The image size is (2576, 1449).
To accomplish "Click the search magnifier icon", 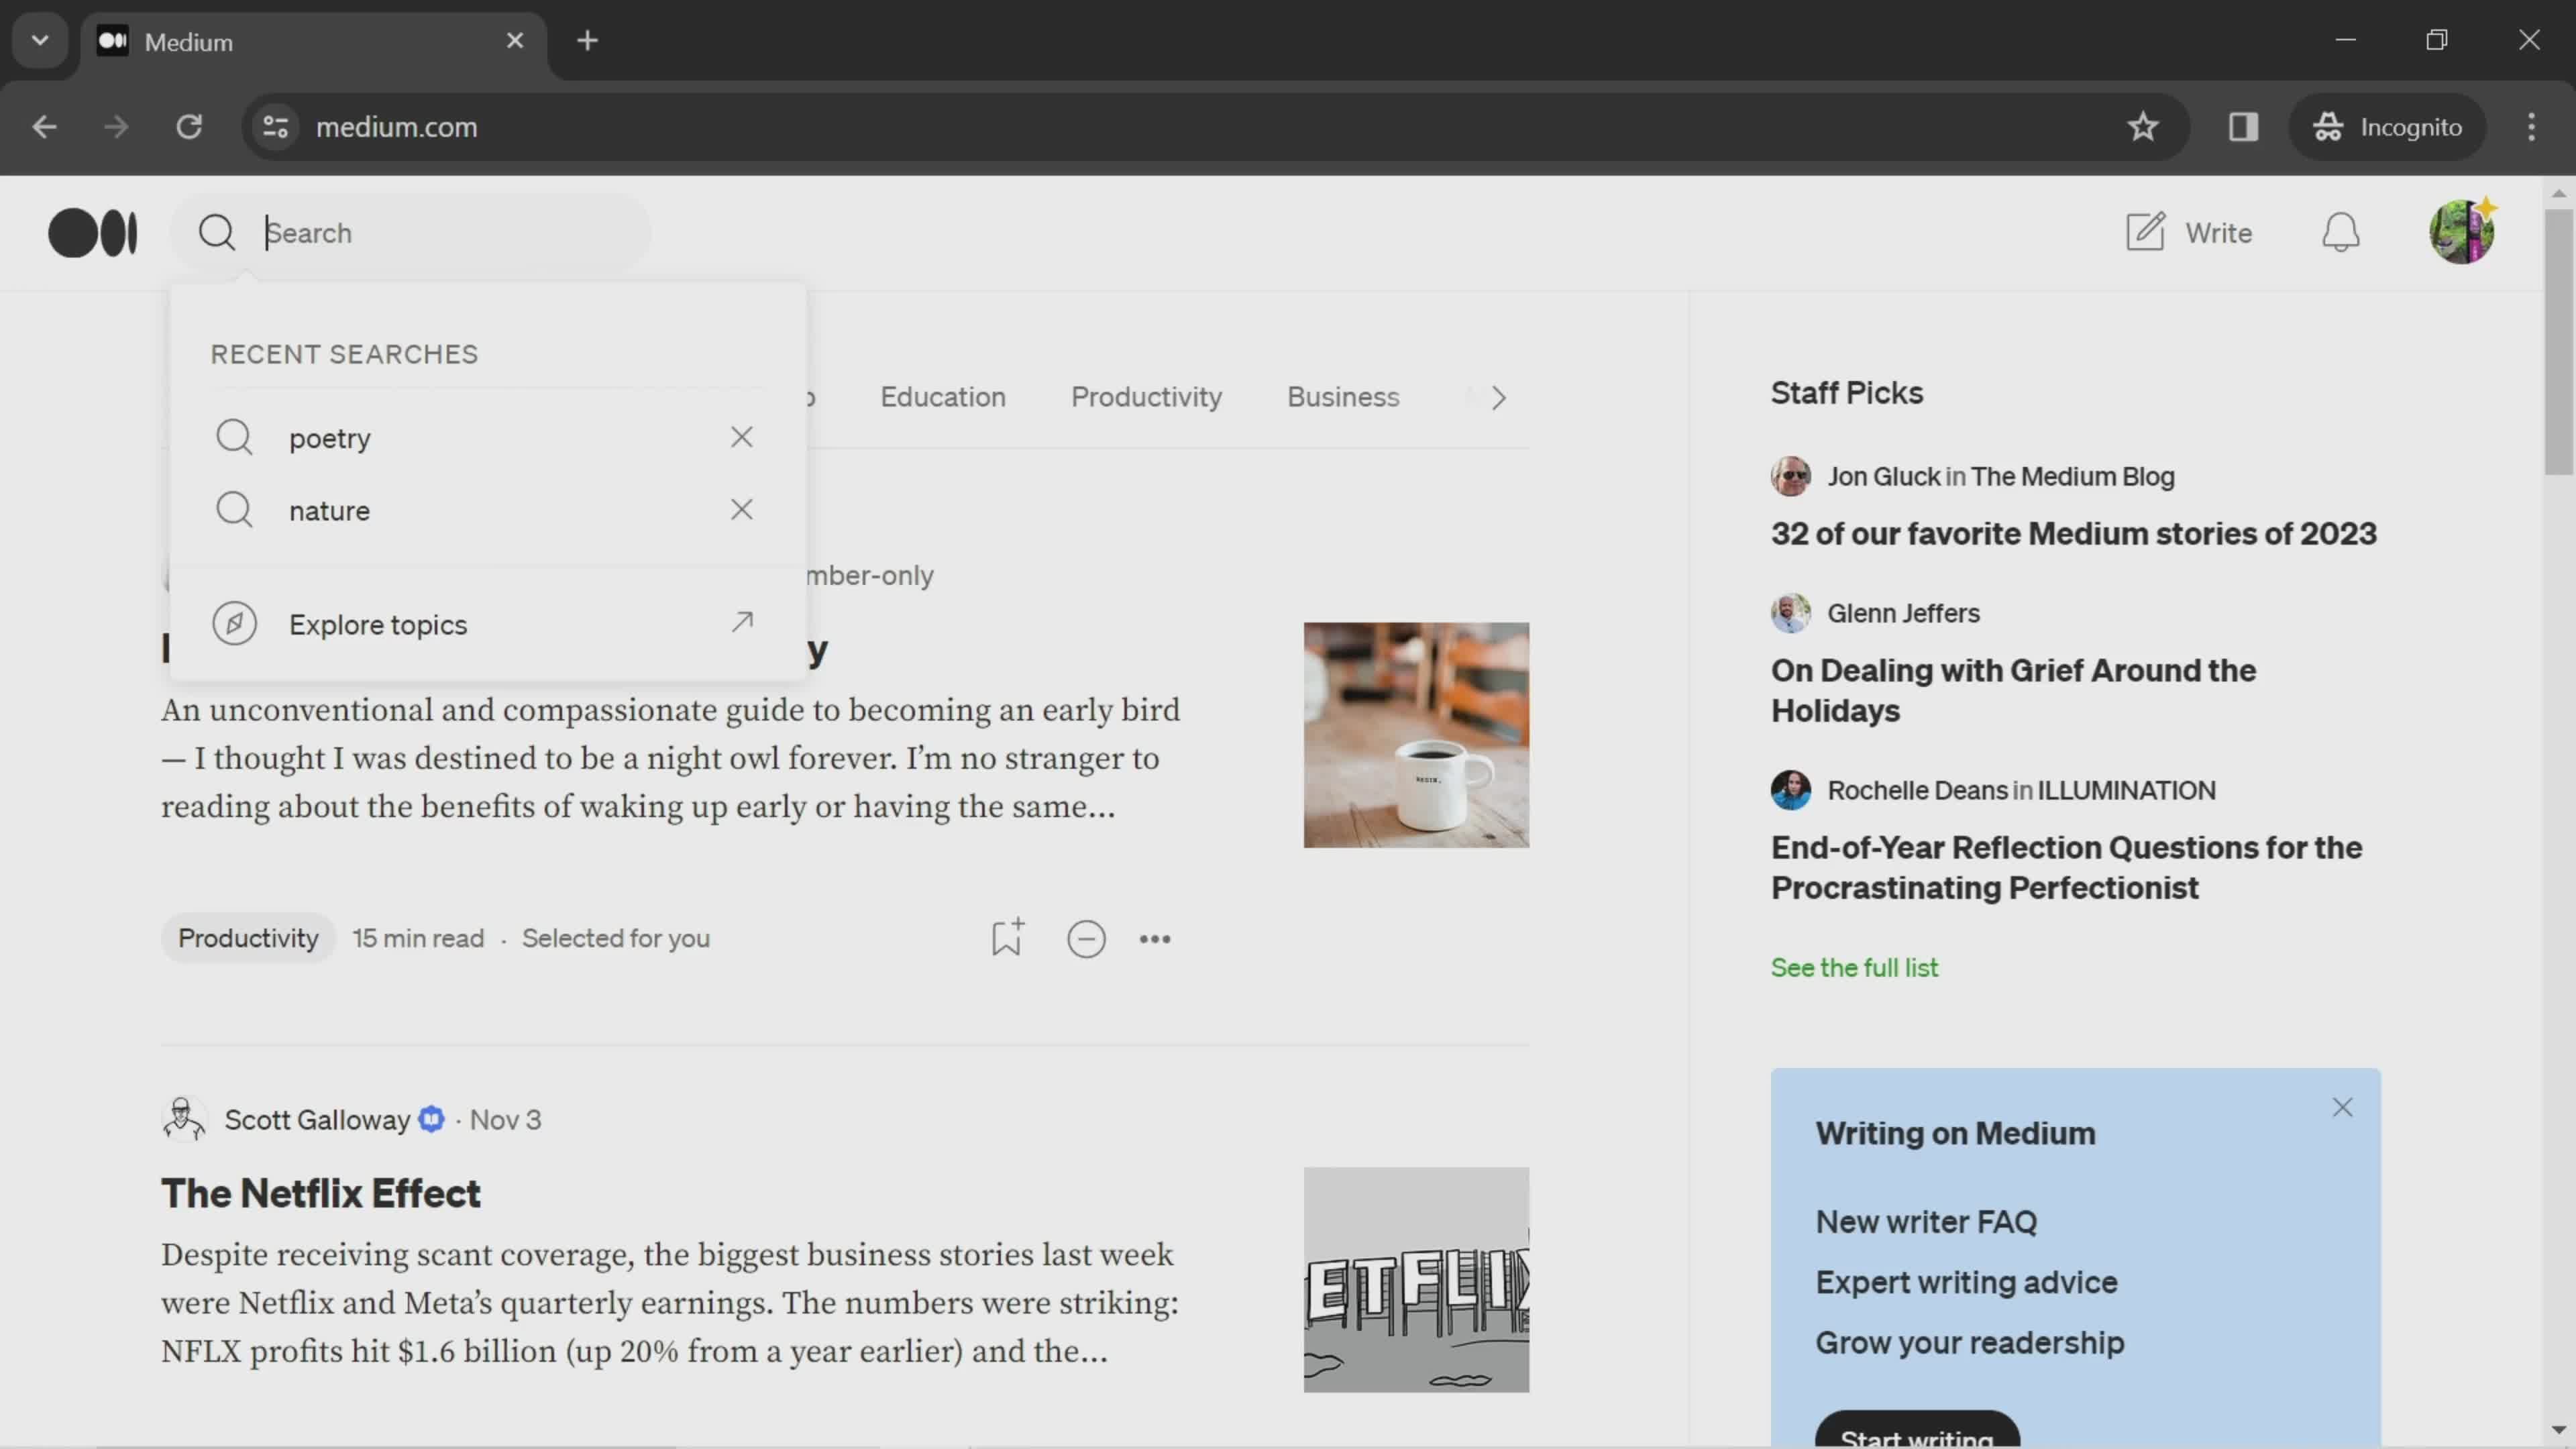I will tap(216, 231).
